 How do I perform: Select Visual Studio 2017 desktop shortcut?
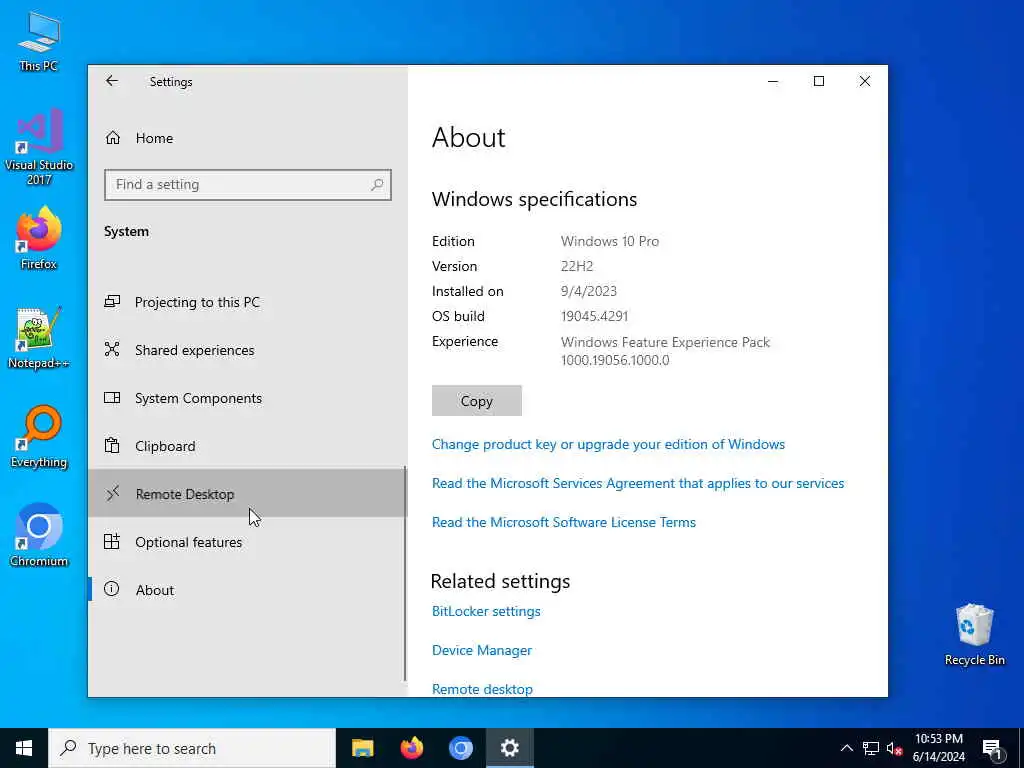coord(39,148)
